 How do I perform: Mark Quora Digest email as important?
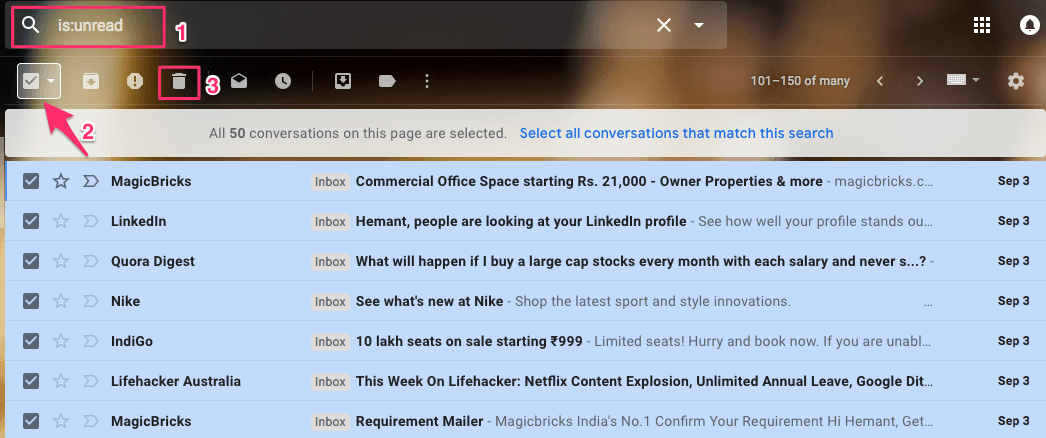[91, 261]
